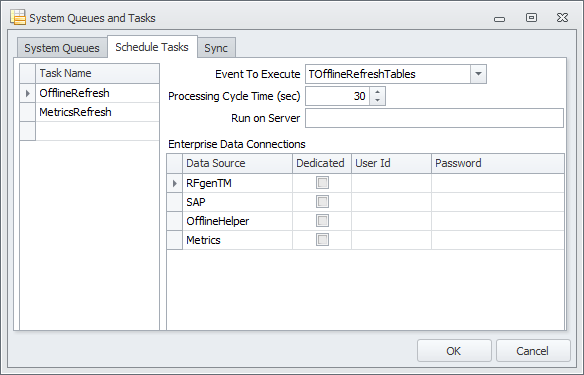This screenshot has width=584, height=375.
Task: Cancel the dialog
Action: click(x=533, y=351)
